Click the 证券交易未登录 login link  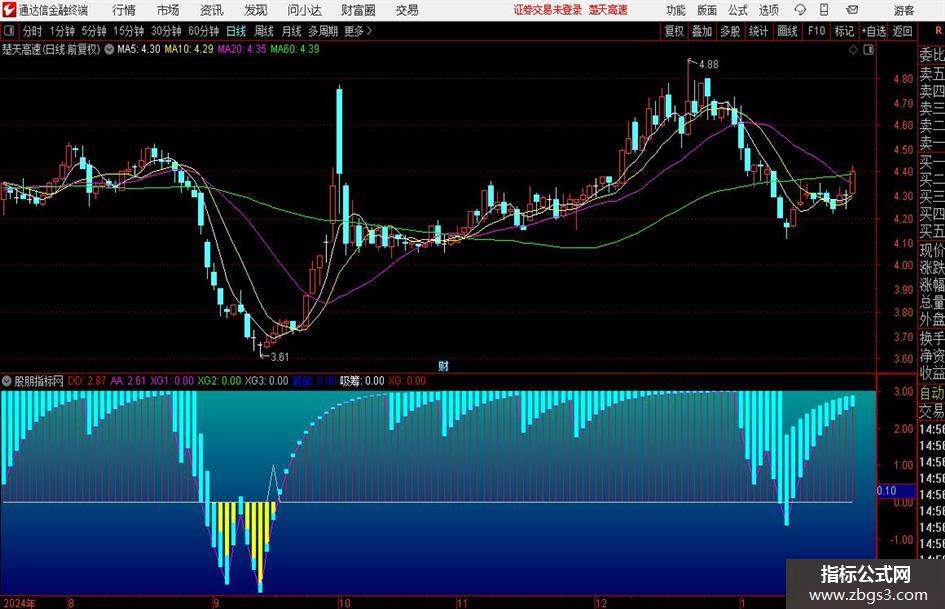coord(548,10)
